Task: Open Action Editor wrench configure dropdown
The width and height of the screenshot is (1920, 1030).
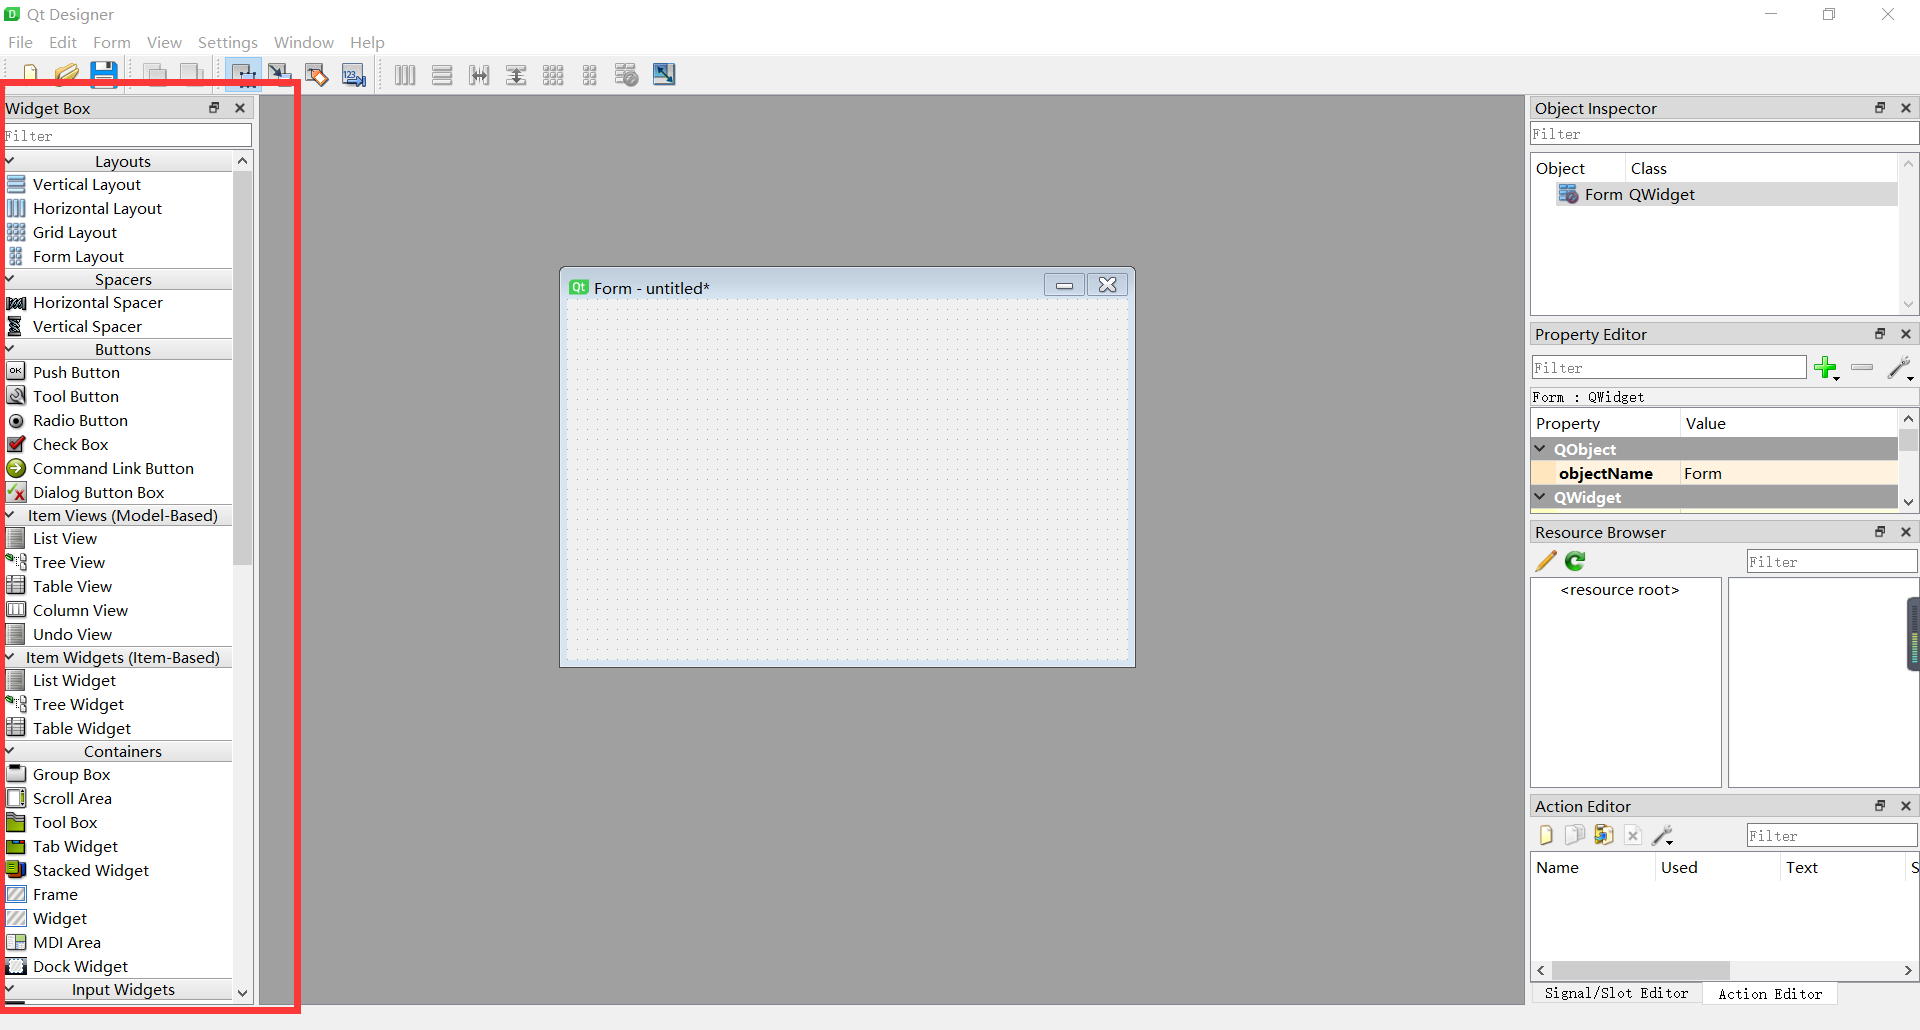Action: point(1663,835)
